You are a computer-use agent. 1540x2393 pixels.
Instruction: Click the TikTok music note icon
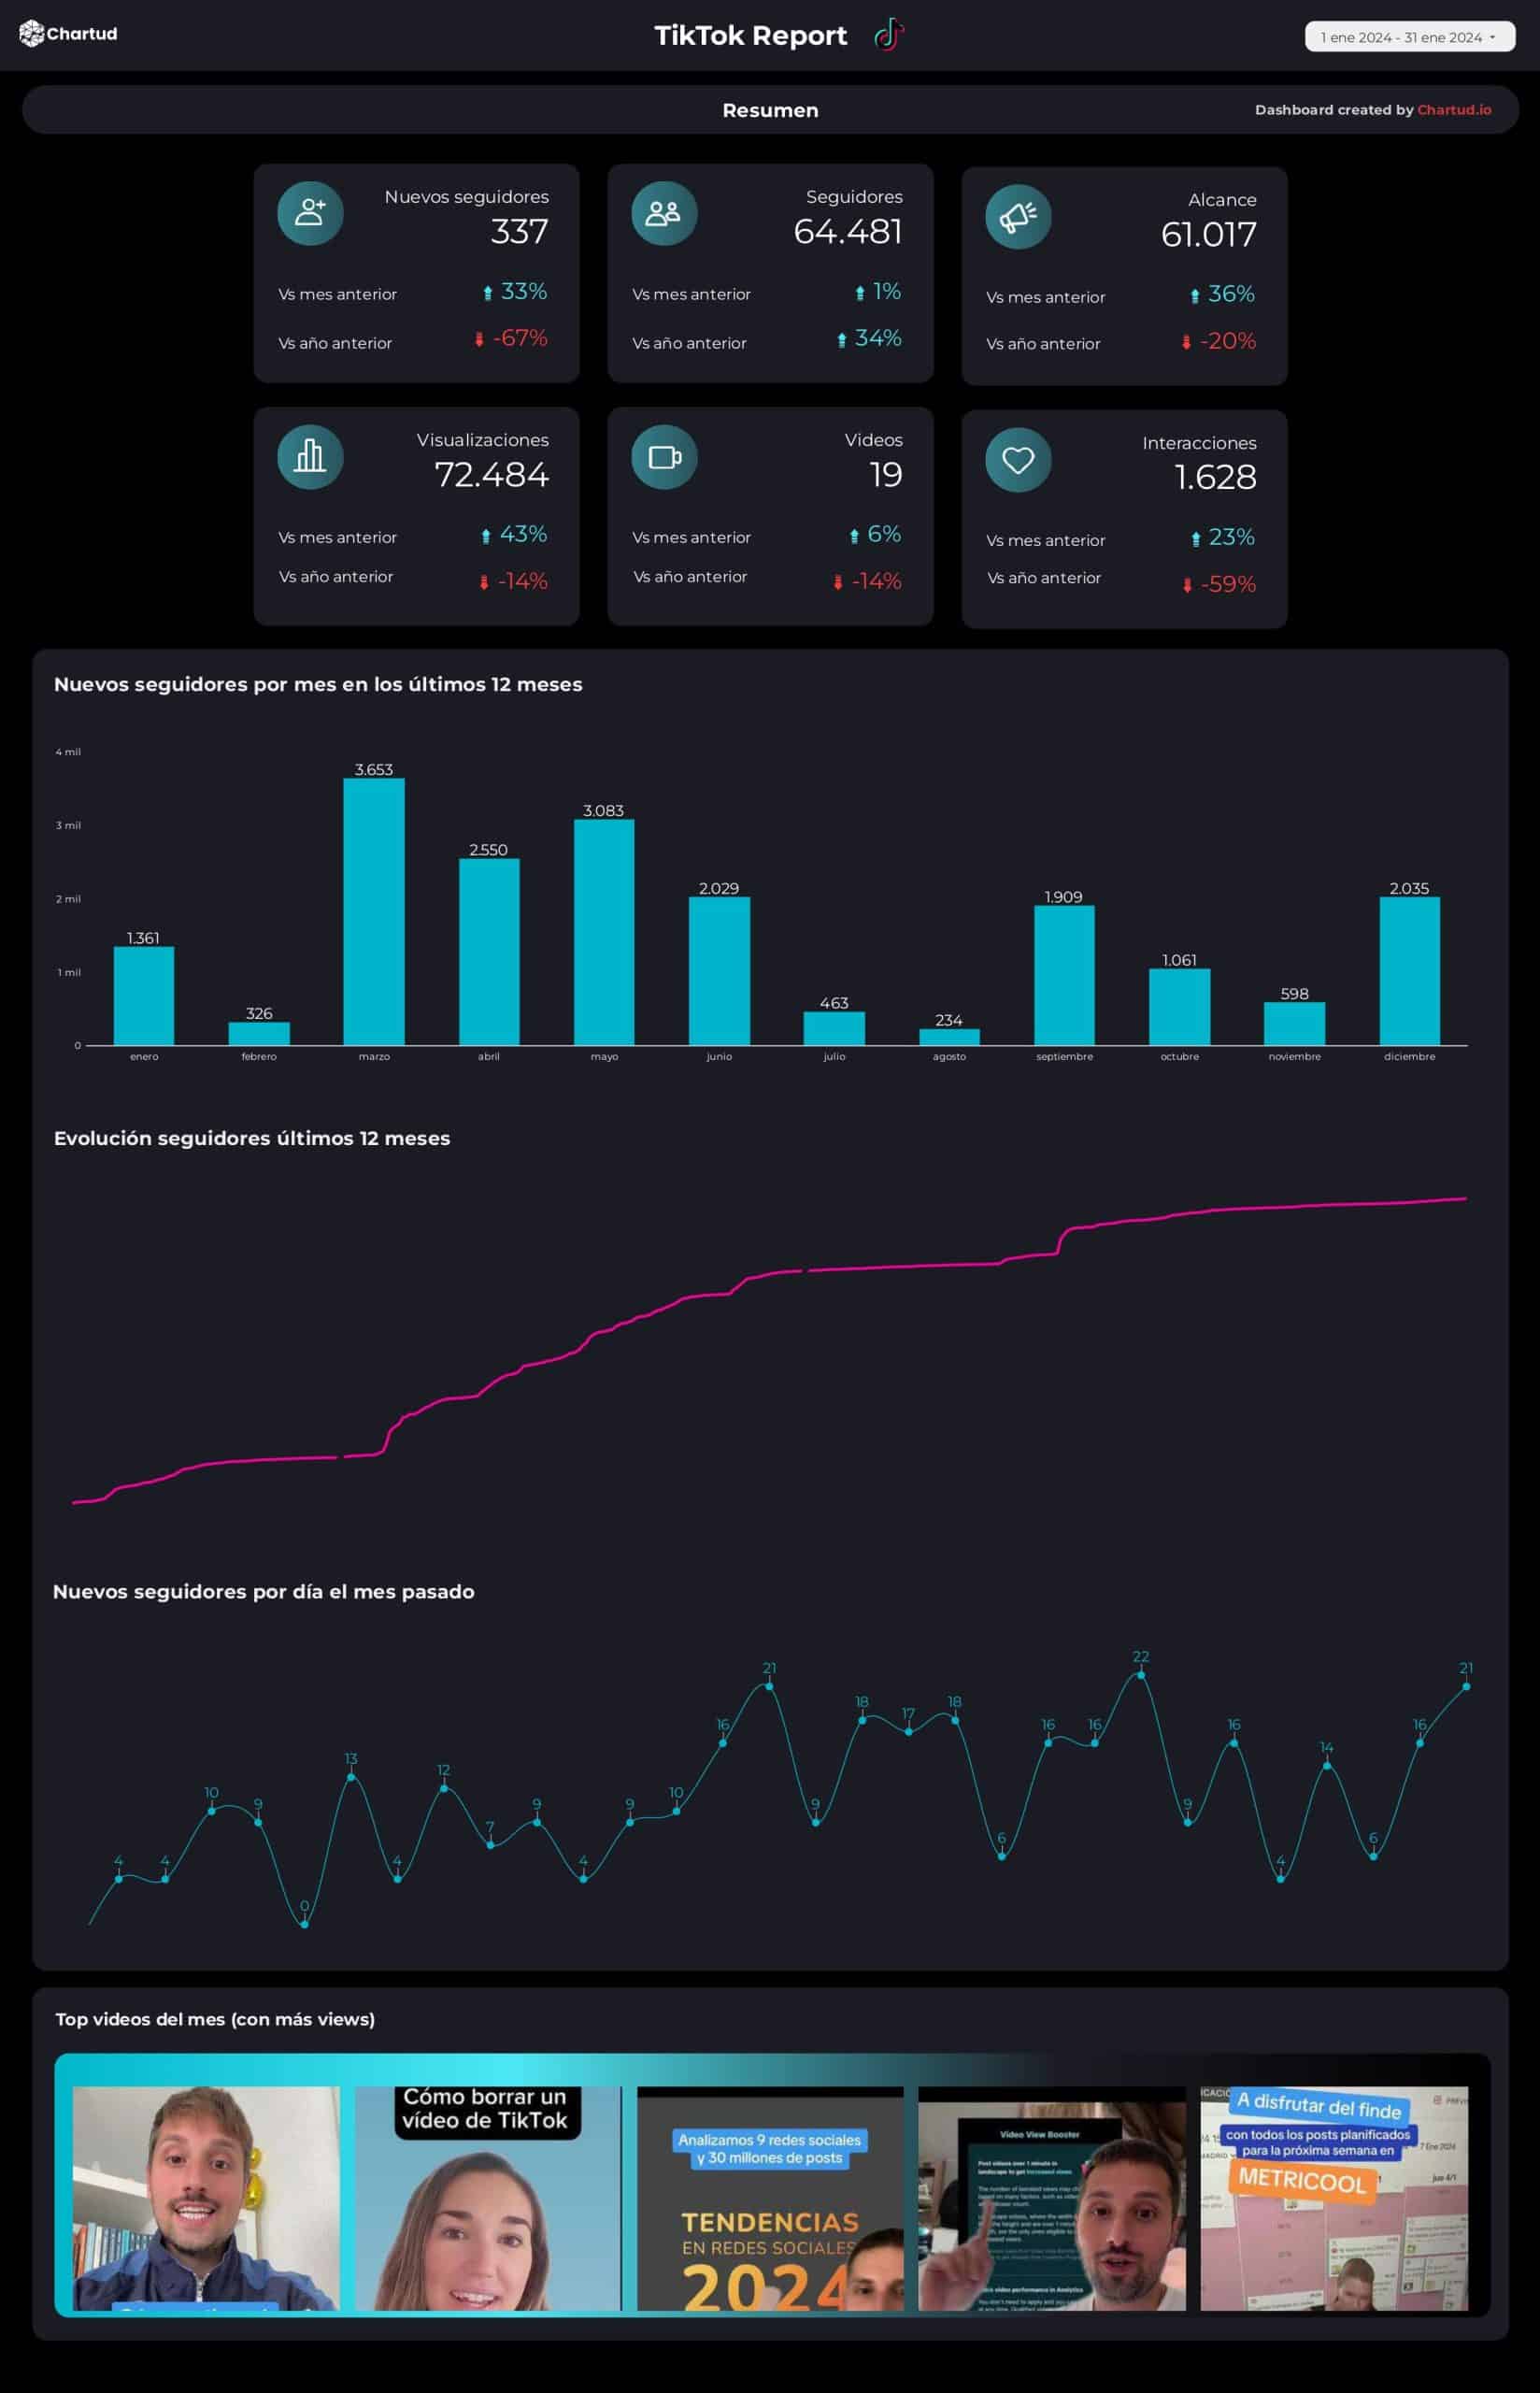[x=888, y=35]
